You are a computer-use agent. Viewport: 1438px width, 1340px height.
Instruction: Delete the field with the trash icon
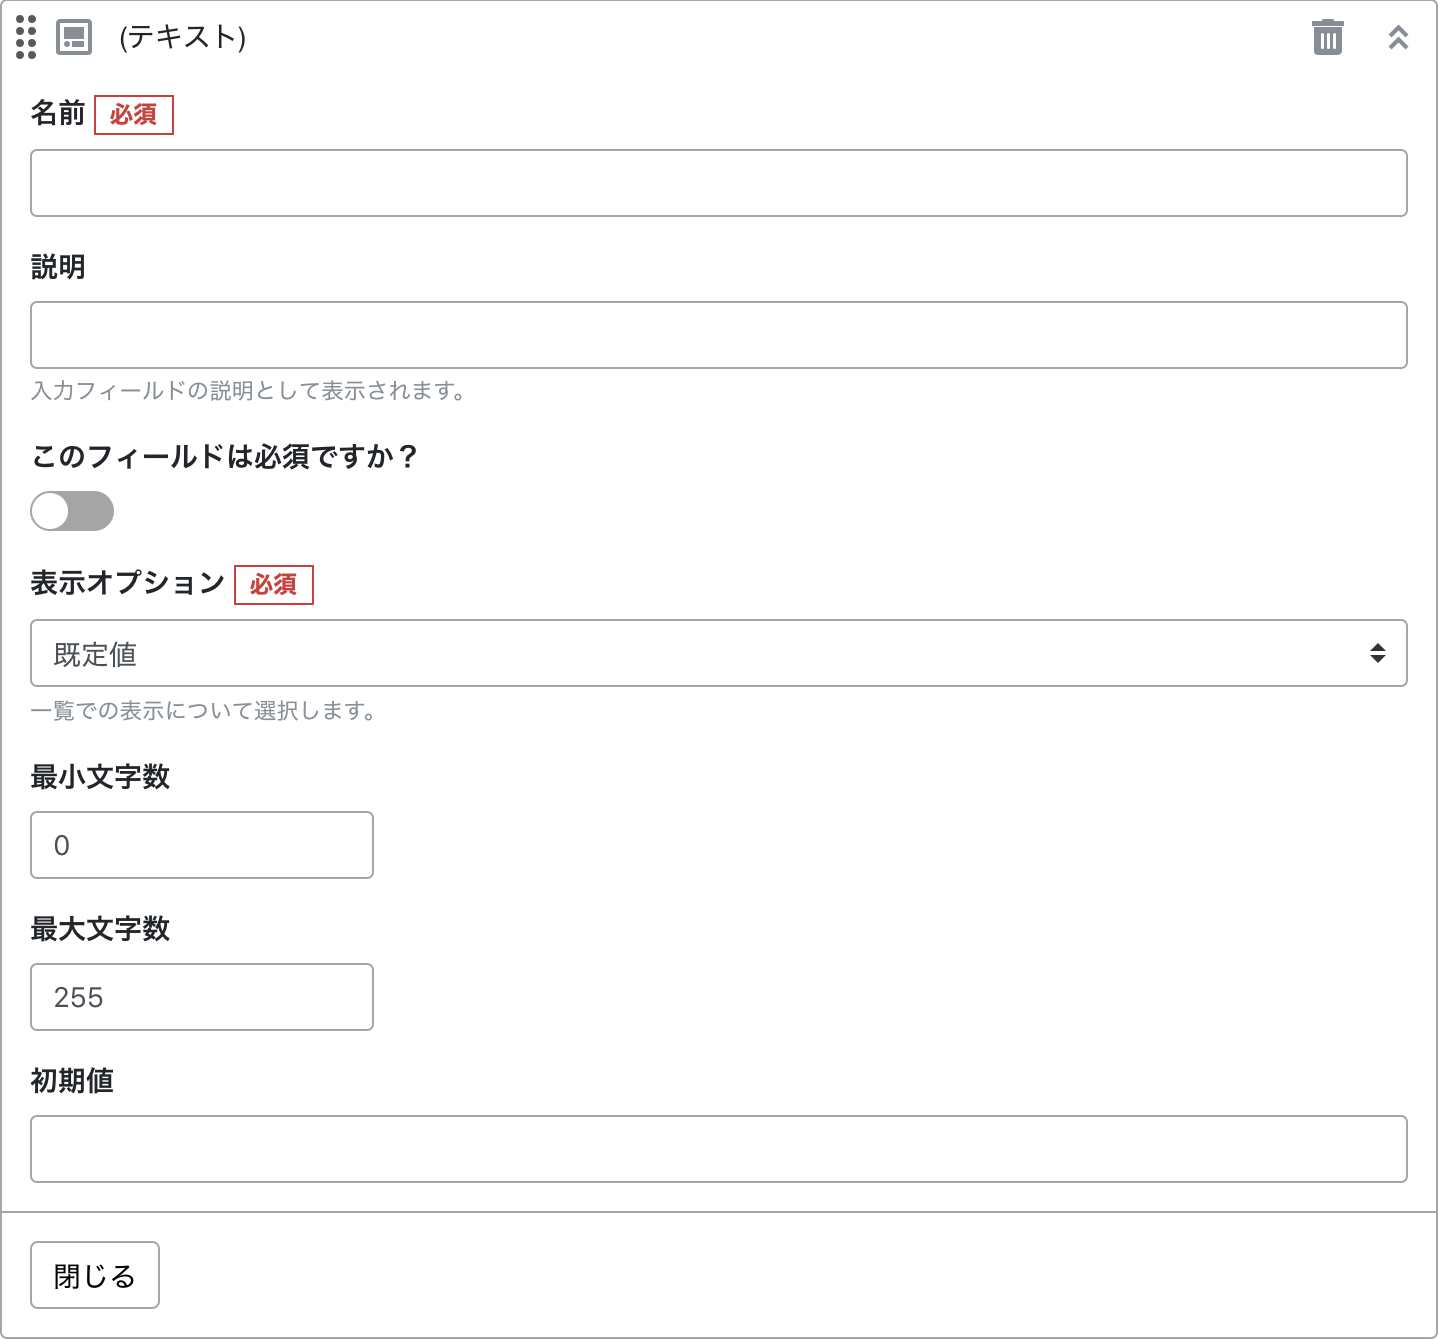tap(1327, 38)
